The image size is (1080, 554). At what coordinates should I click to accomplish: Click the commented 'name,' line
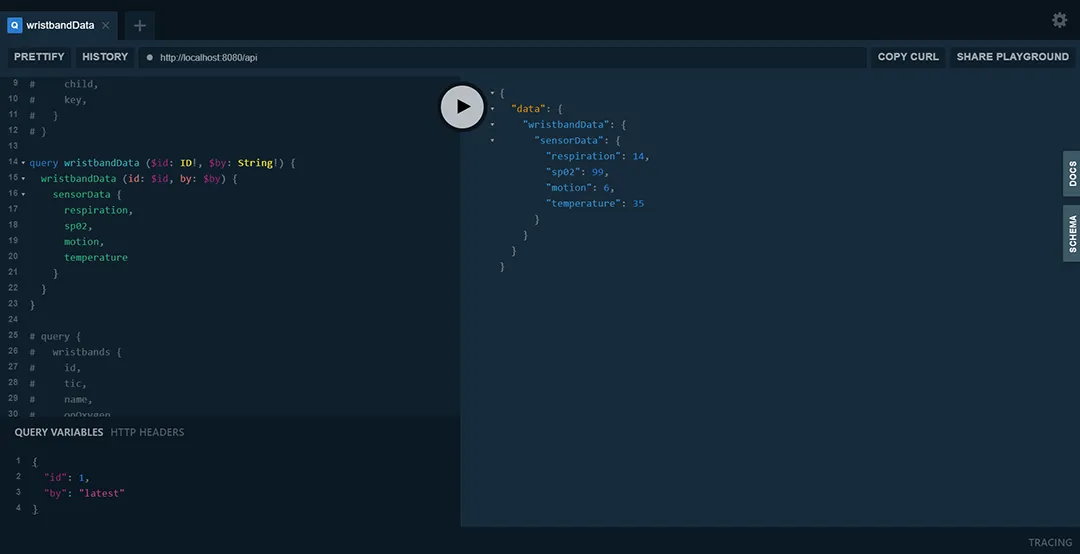pyautogui.click(x=78, y=400)
